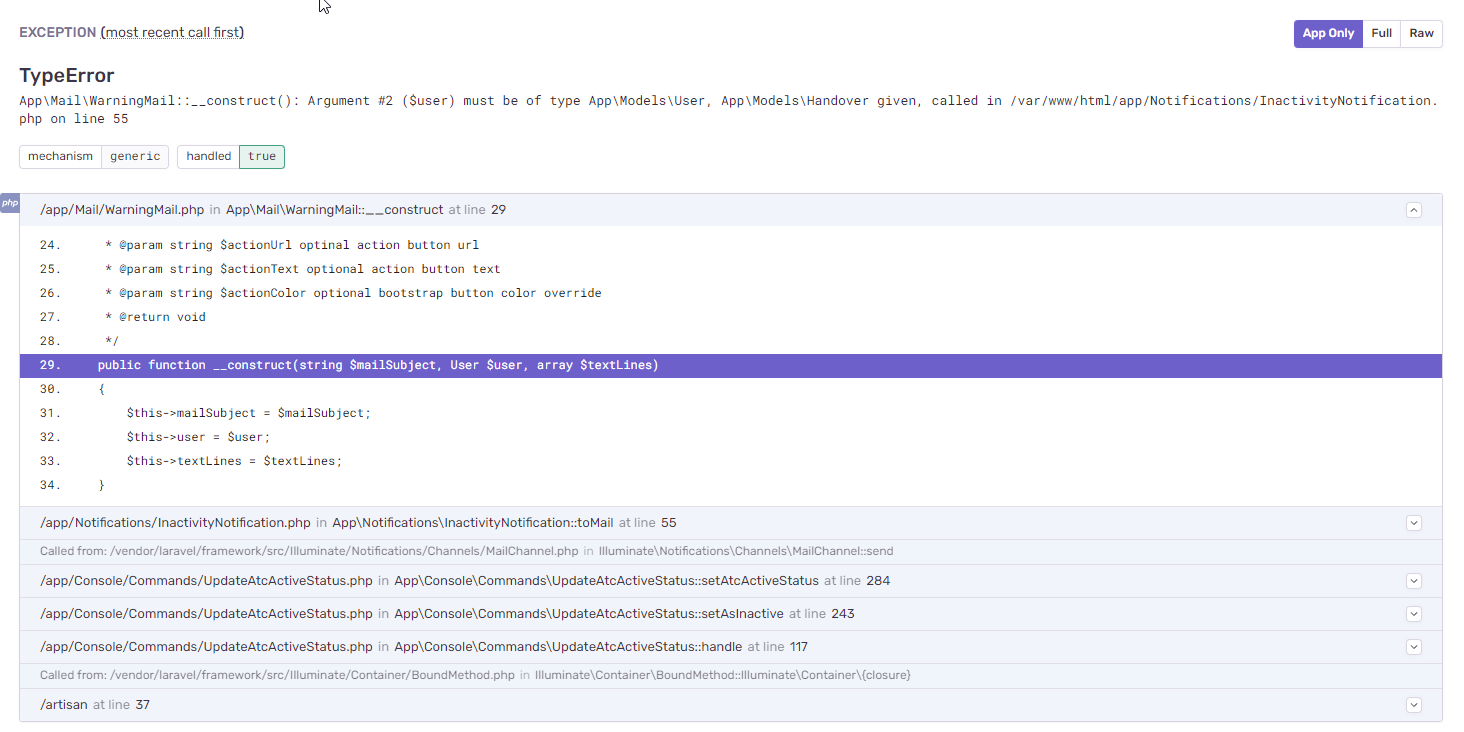Click the 'Called from' MailChannel.php row
1464x732 pixels.
point(731,551)
